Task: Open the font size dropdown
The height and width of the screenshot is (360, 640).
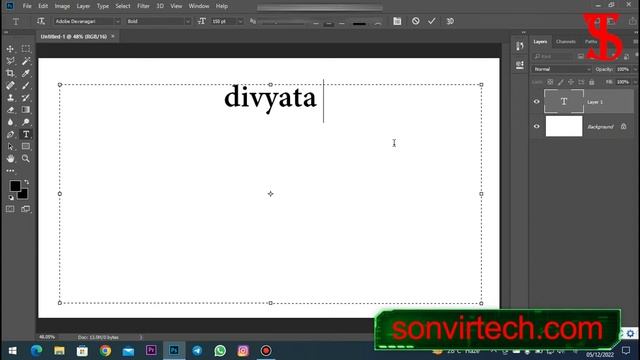Action: click(240, 21)
